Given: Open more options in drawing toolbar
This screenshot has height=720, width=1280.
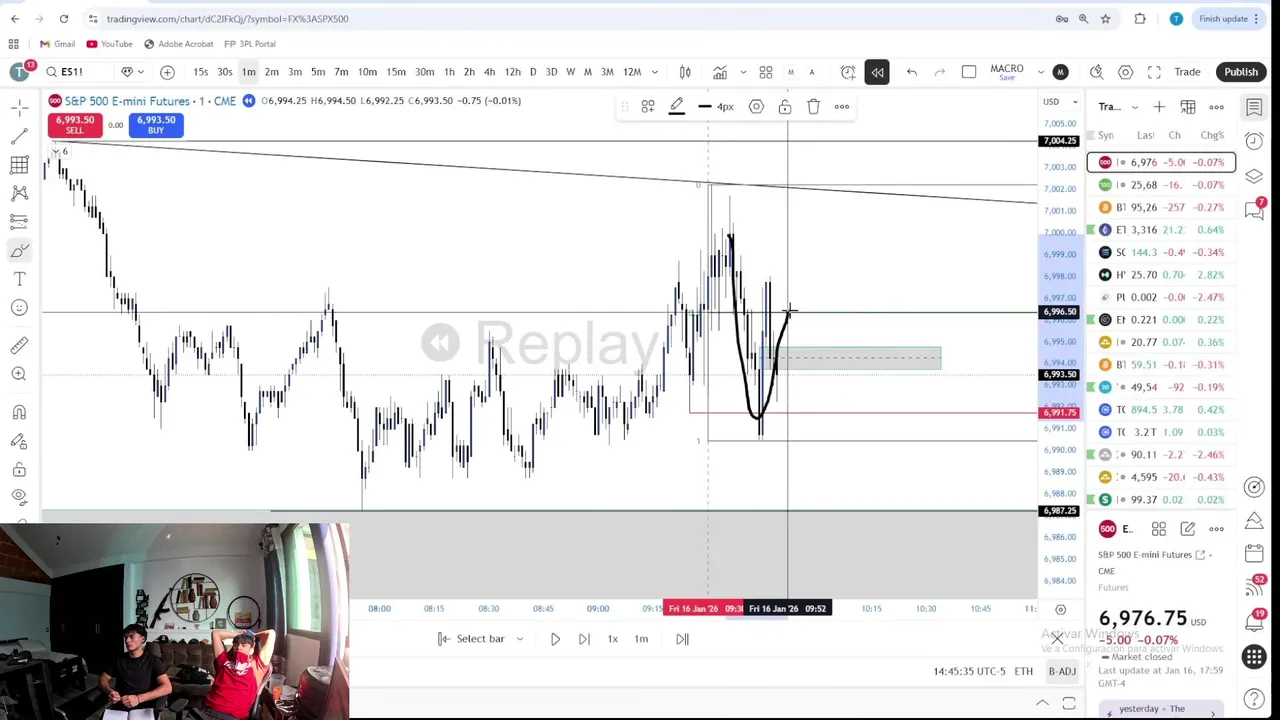Looking at the screenshot, I should pos(842,107).
